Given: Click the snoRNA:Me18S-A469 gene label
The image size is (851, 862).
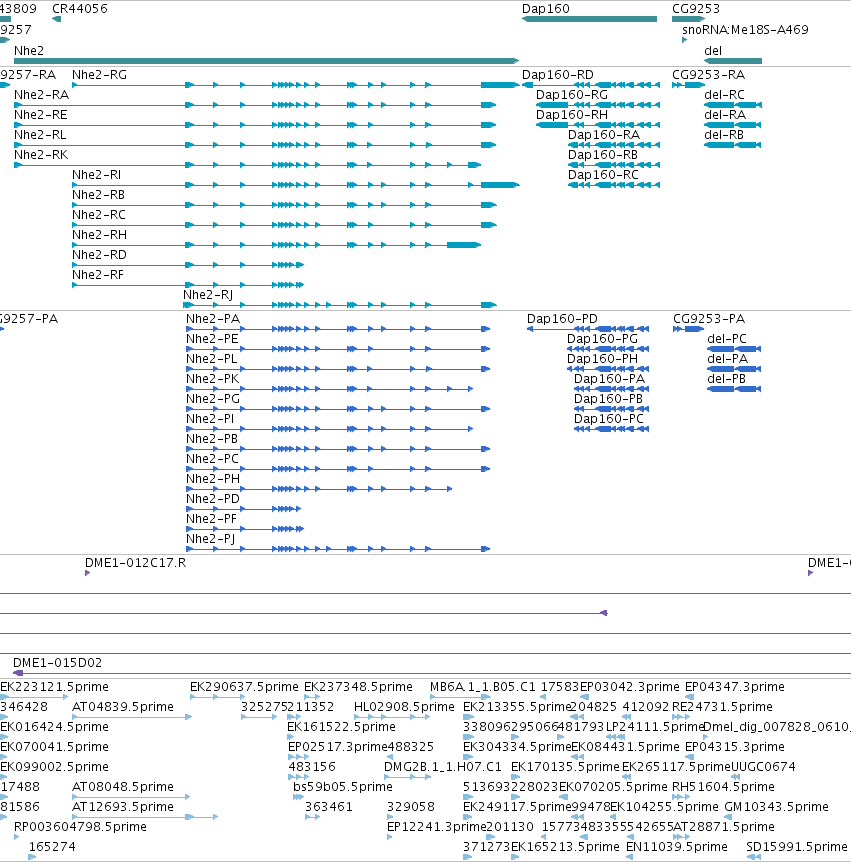Looking at the screenshot, I should tap(745, 30).
